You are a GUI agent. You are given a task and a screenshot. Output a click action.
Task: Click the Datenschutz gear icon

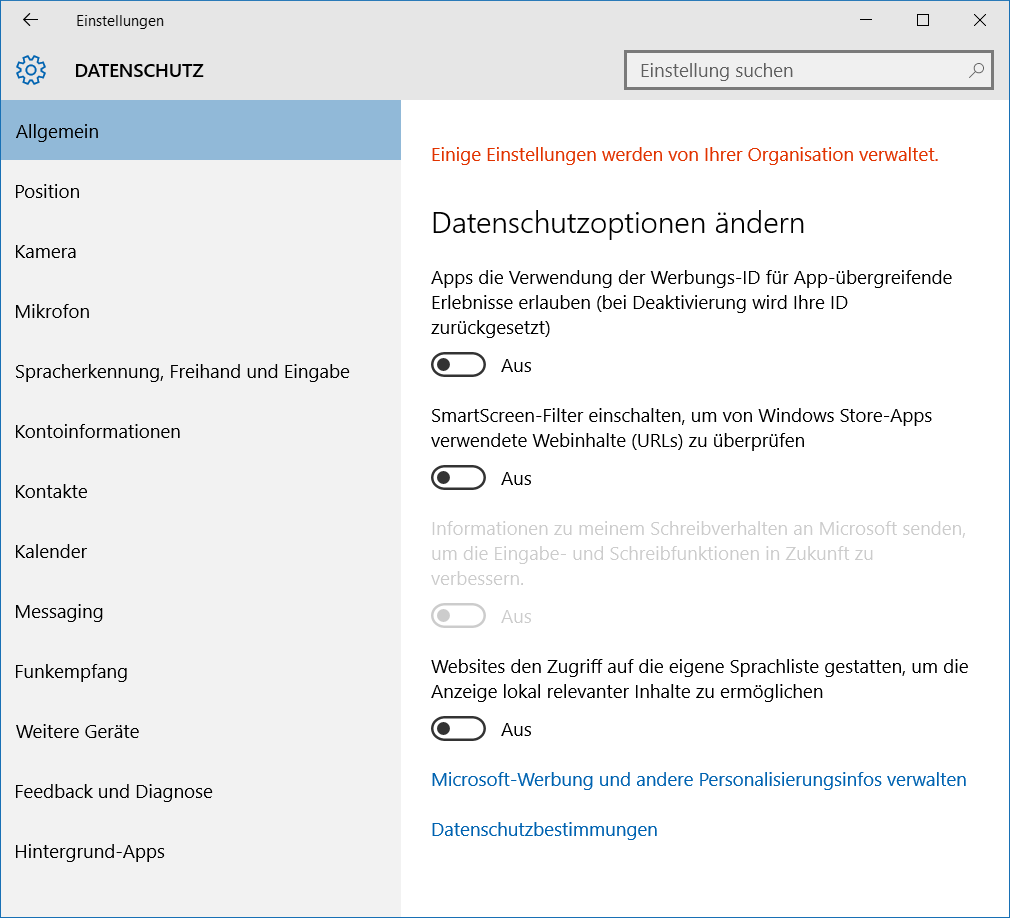point(32,70)
